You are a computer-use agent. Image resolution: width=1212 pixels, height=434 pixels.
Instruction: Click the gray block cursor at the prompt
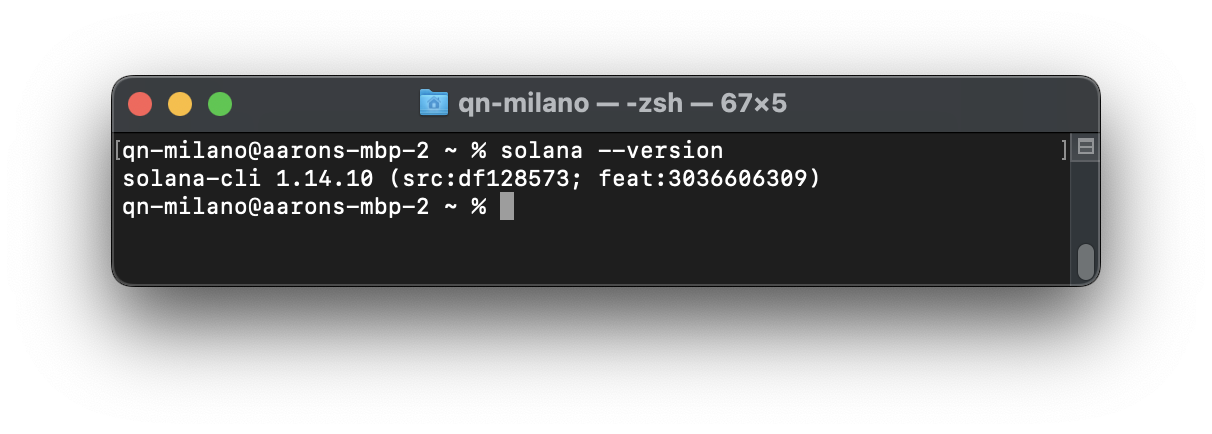(507, 207)
